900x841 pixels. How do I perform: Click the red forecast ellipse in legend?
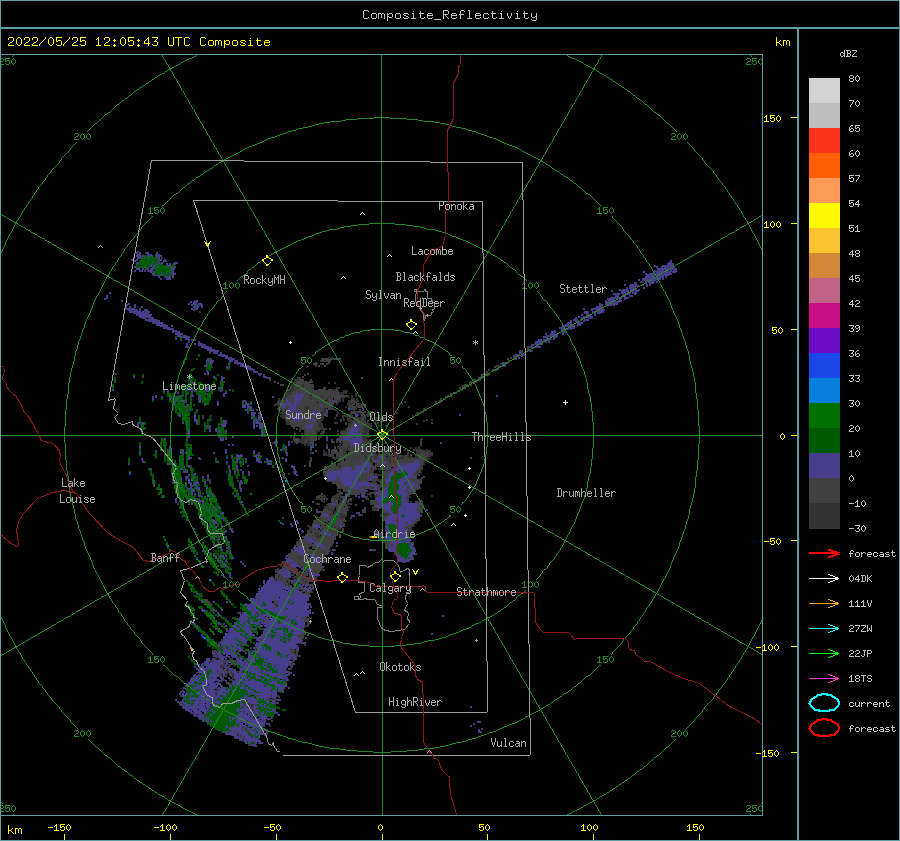tap(824, 728)
